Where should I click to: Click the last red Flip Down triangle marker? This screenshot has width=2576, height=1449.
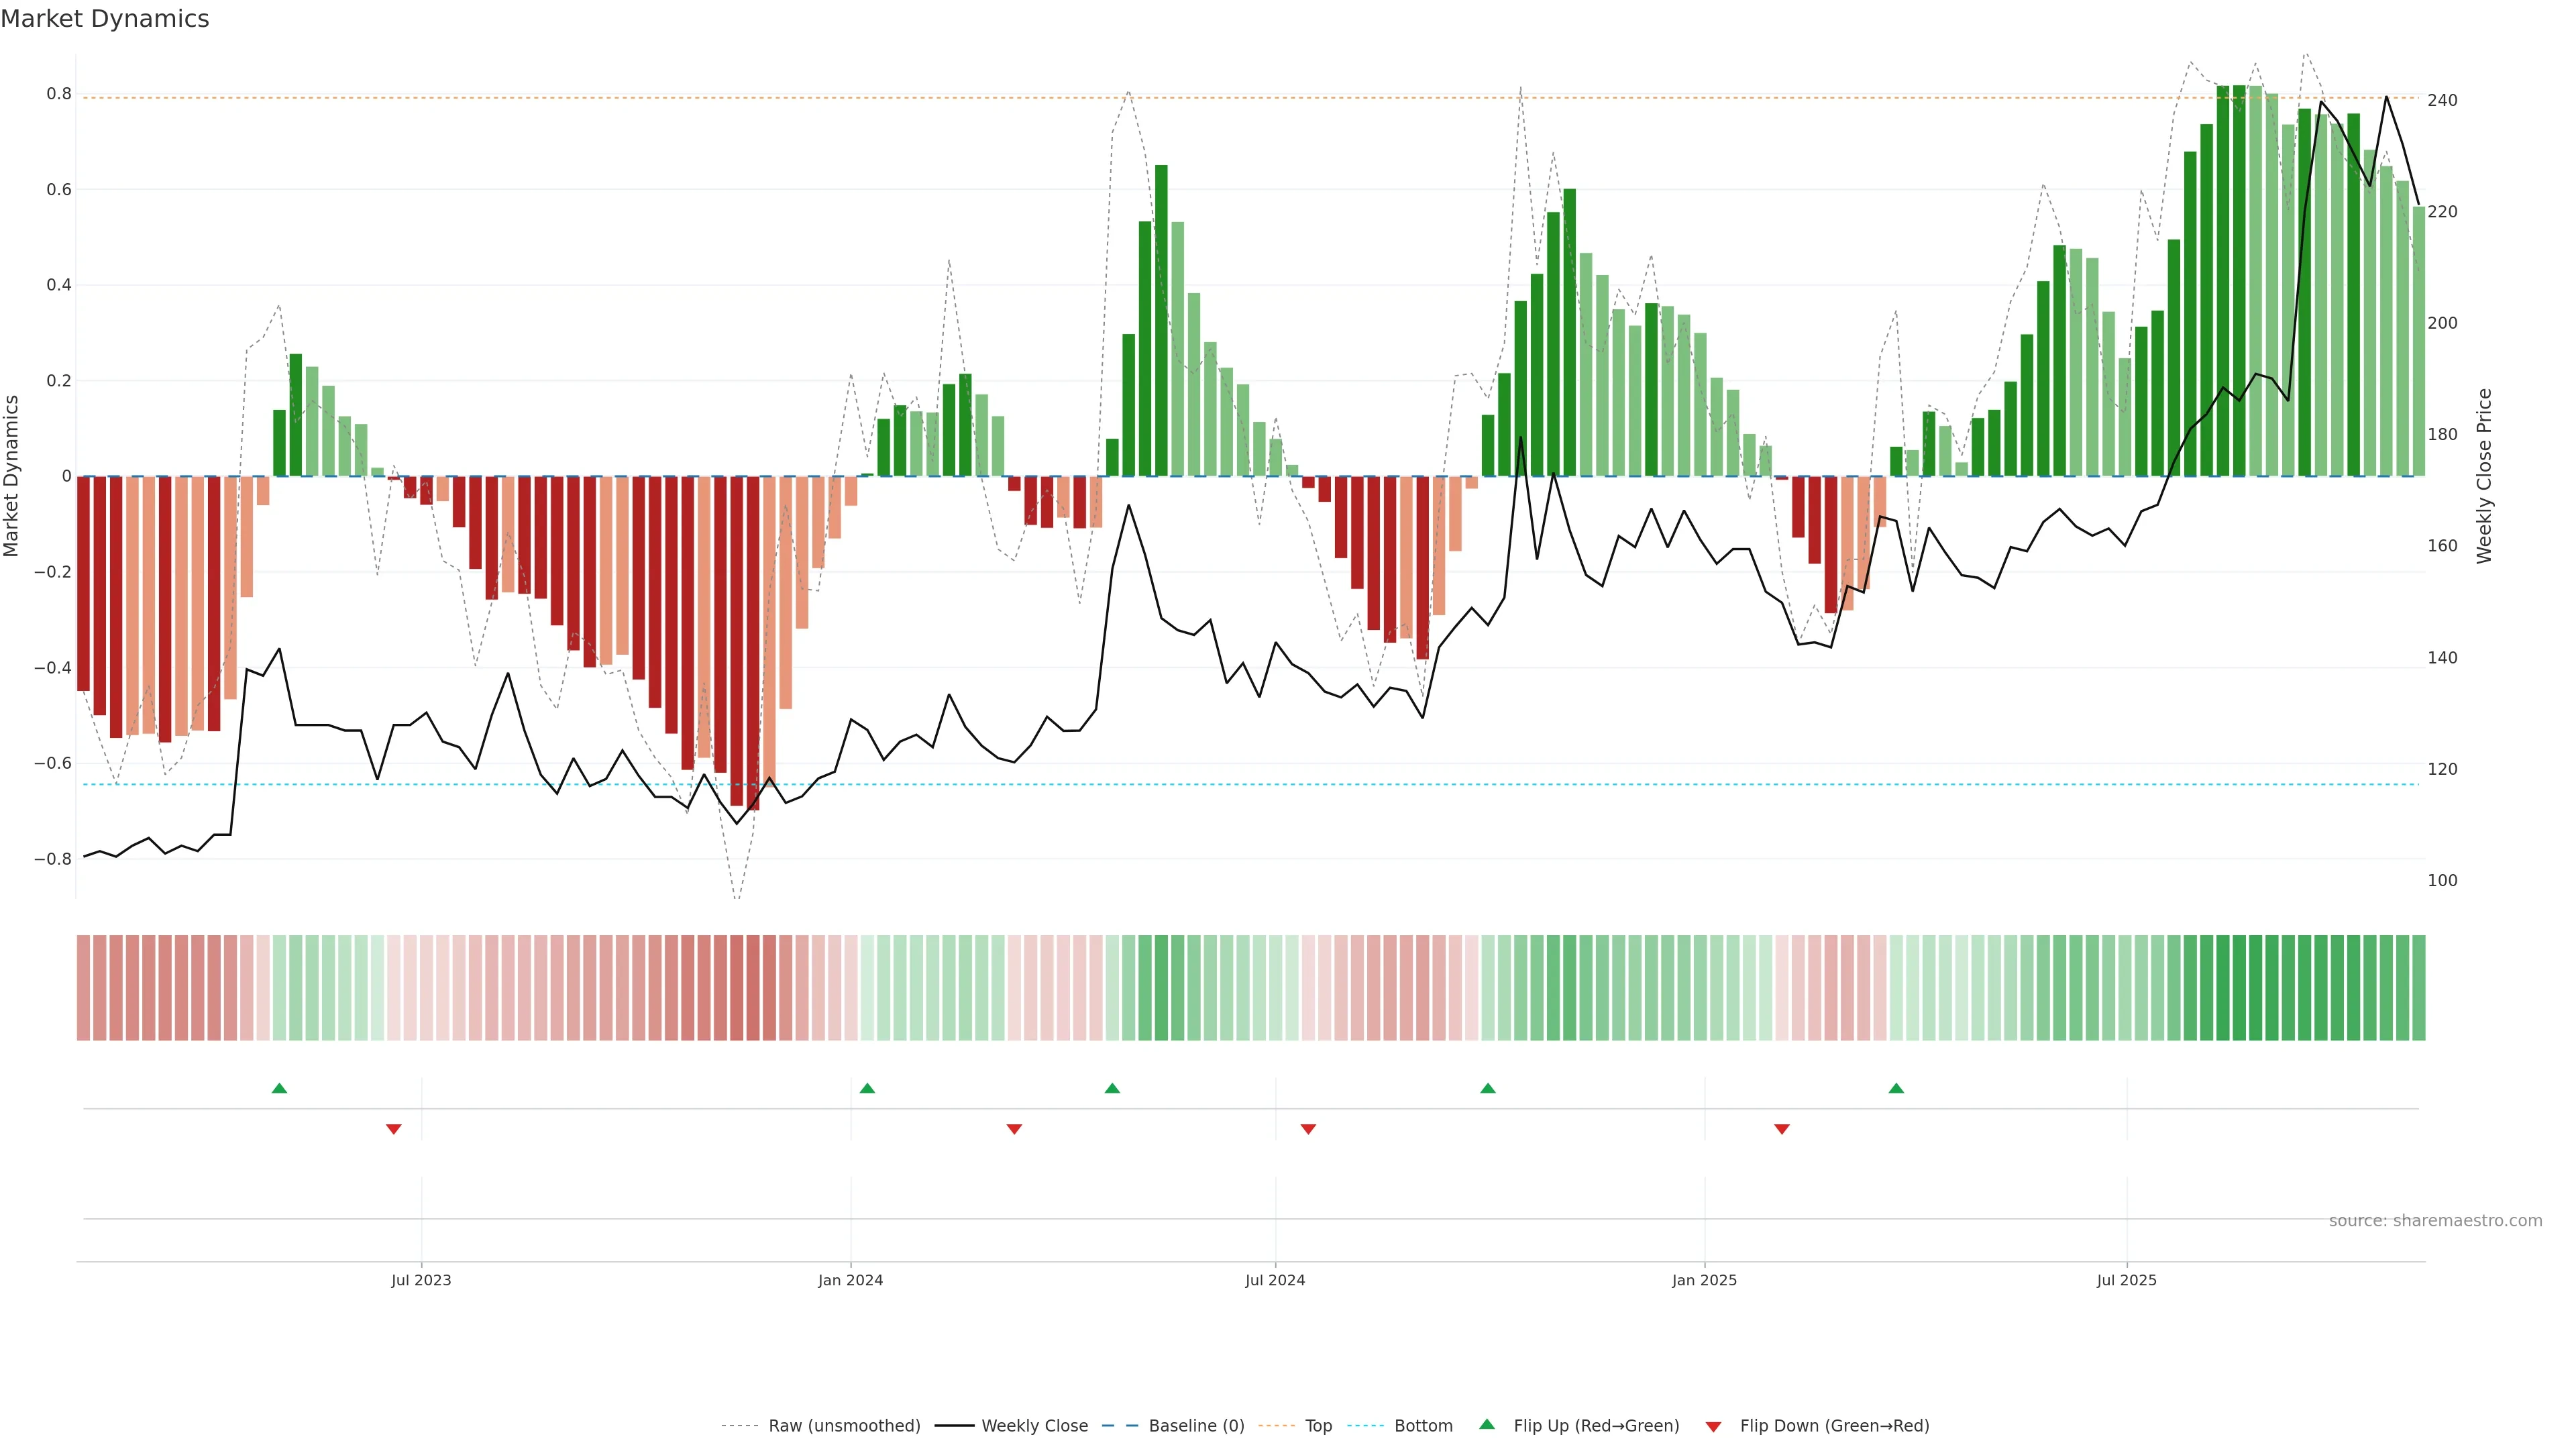(1782, 1129)
